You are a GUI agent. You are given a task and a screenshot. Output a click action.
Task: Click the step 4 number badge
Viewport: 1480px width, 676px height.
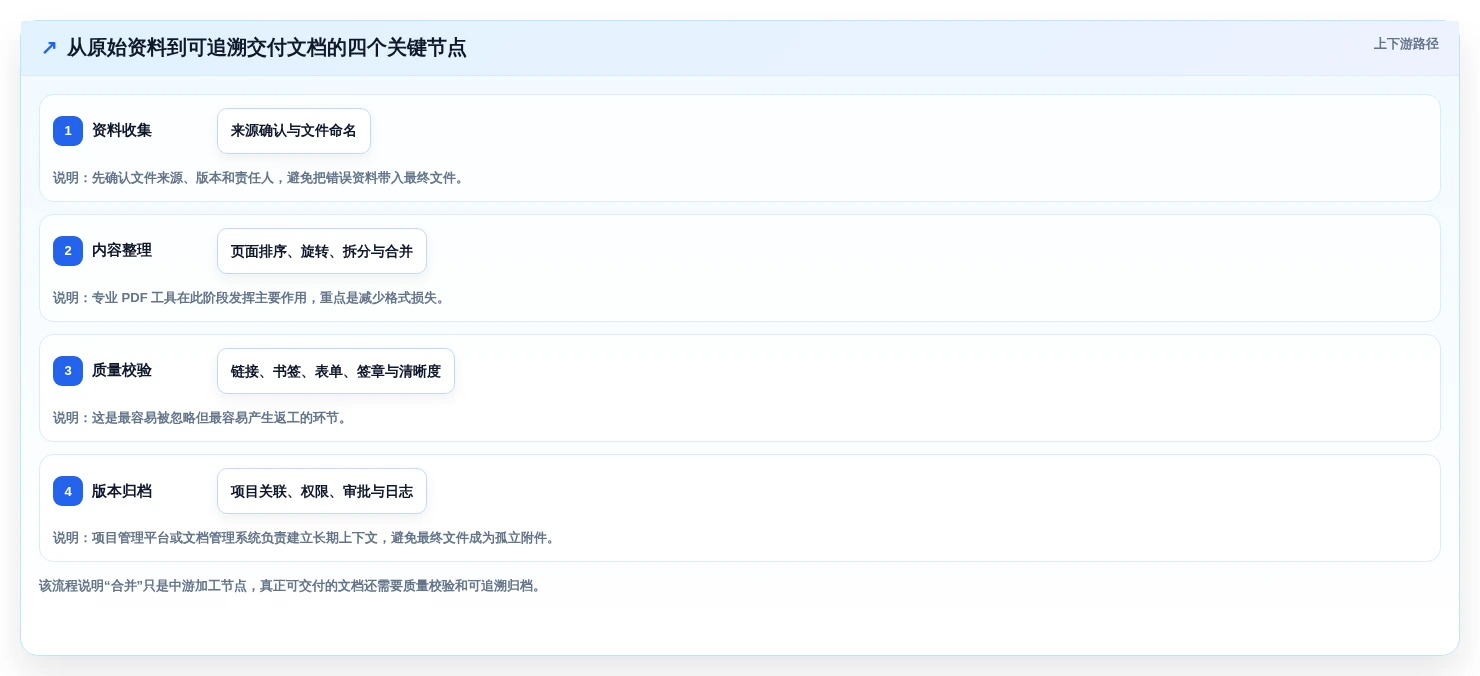pyautogui.click(x=68, y=491)
